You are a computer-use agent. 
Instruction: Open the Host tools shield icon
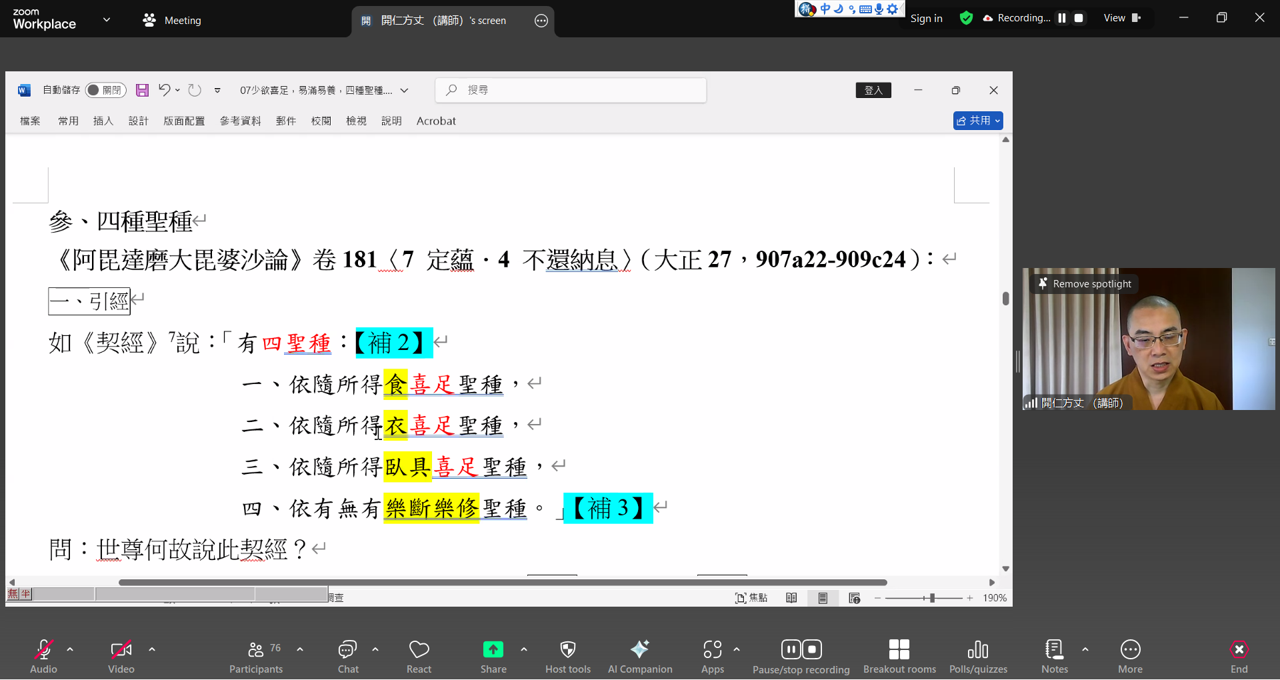(568, 650)
